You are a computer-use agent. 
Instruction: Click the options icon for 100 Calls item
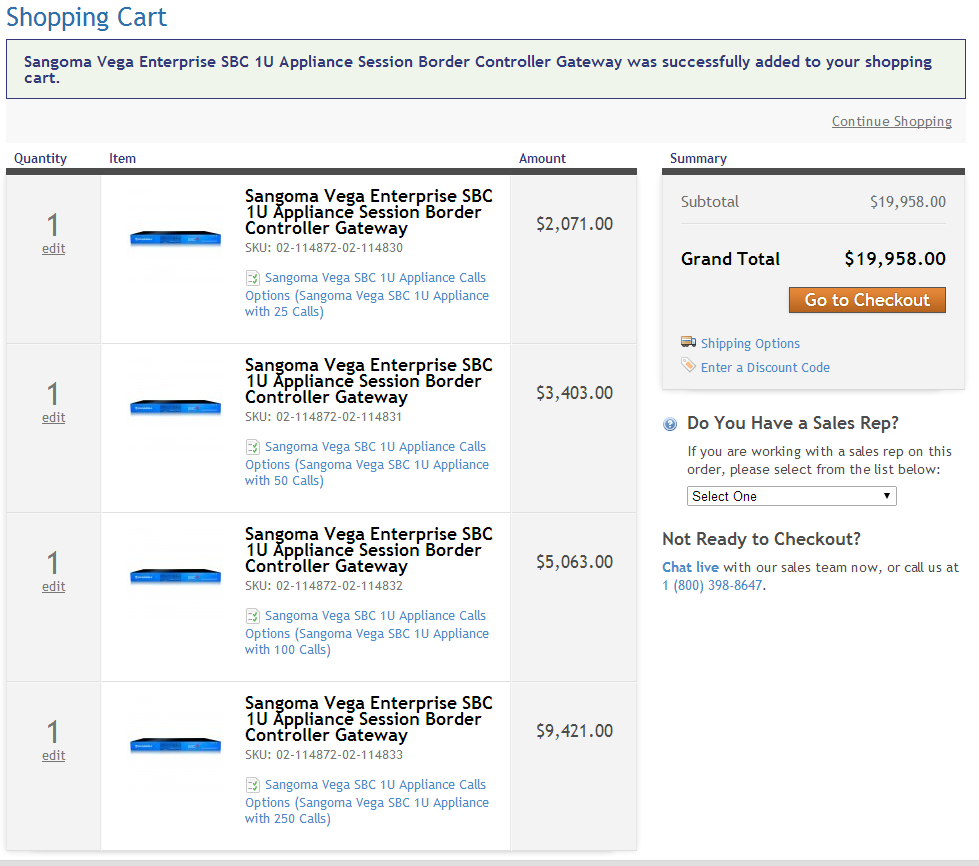pyautogui.click(x=252, y=616)
